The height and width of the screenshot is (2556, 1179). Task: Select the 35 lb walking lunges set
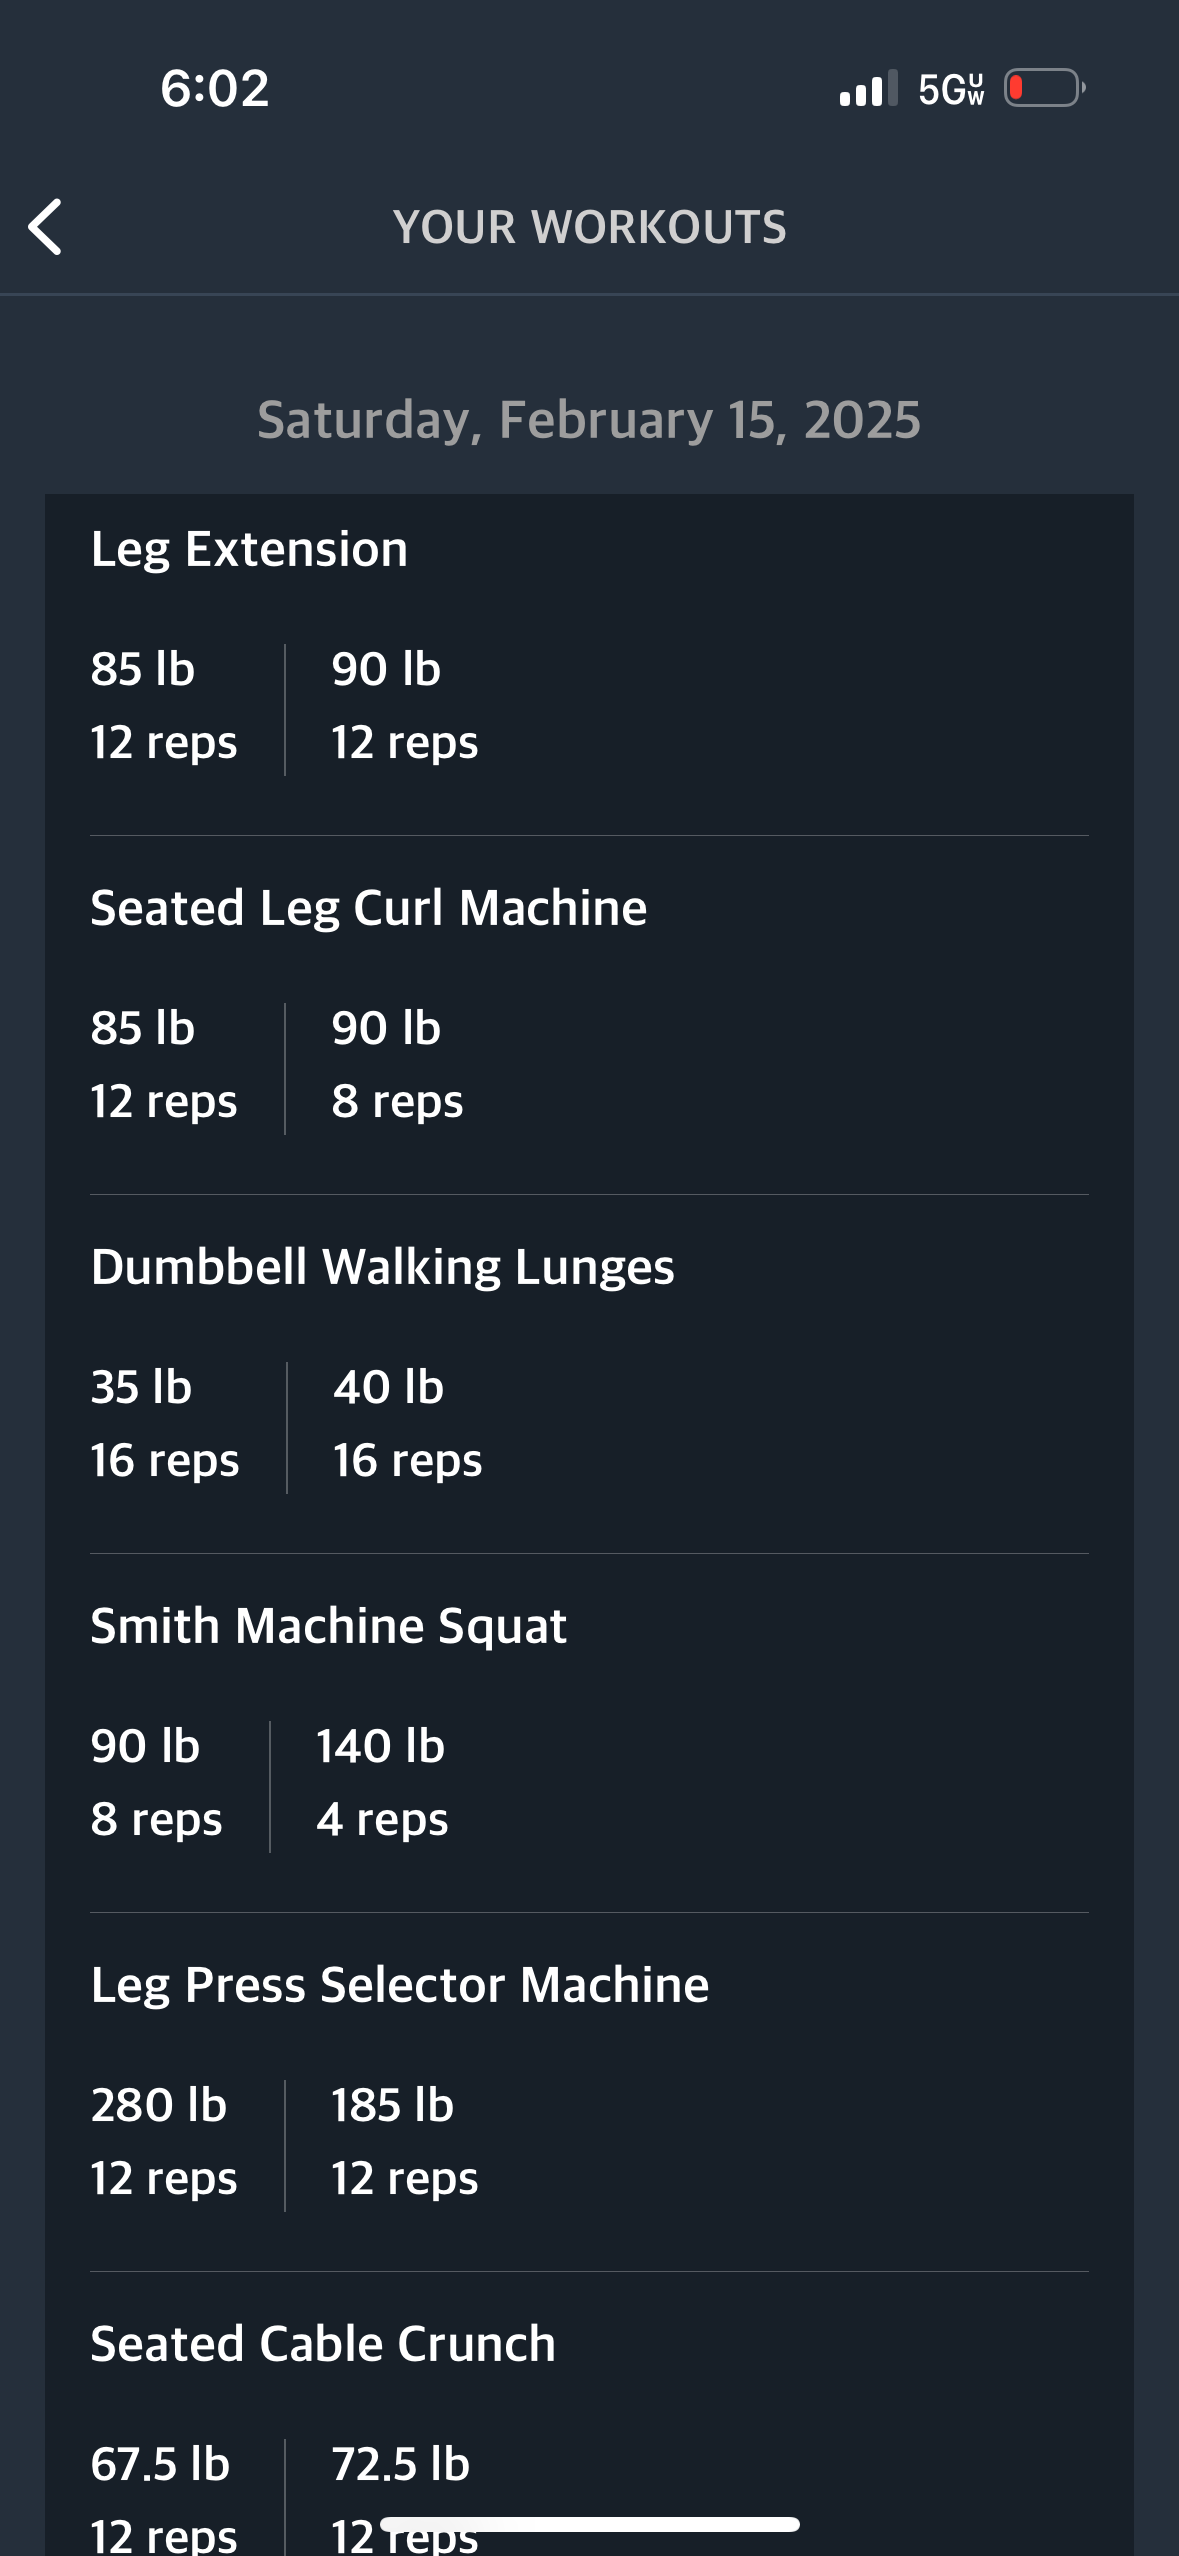165,1424
